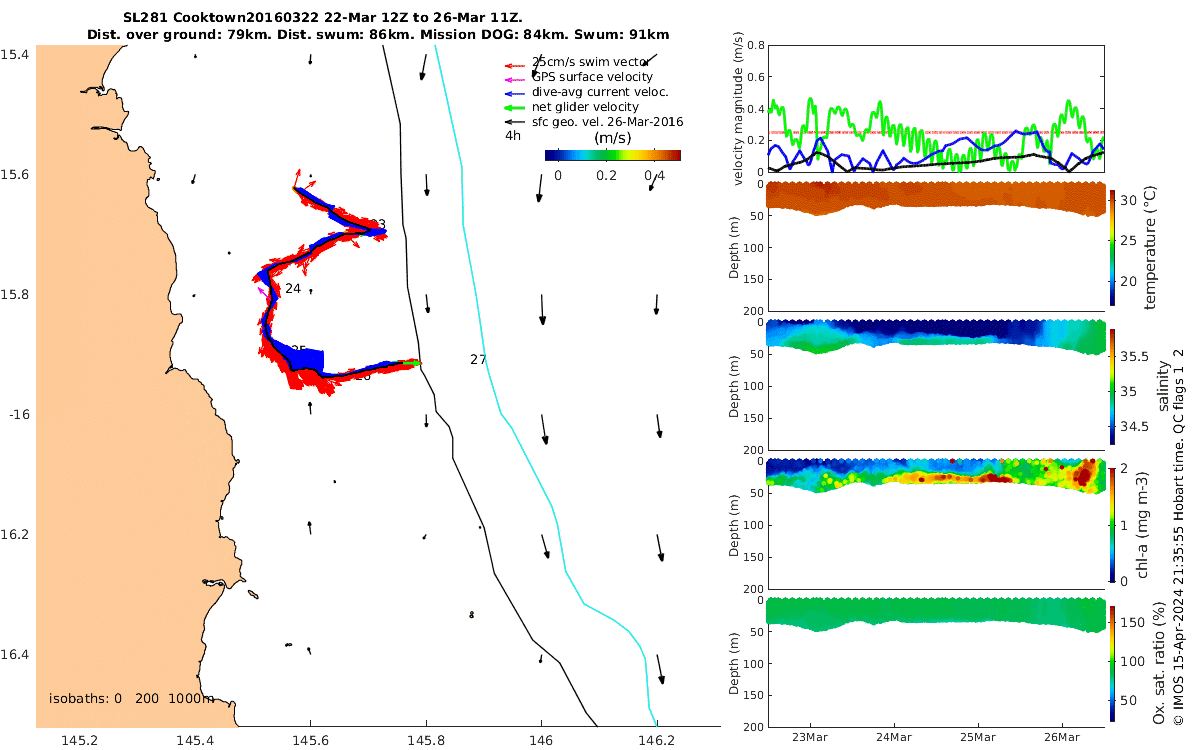Click the '146.2' longitude tick label
Screen dimensions: 1200x750
tap(656, 740)
